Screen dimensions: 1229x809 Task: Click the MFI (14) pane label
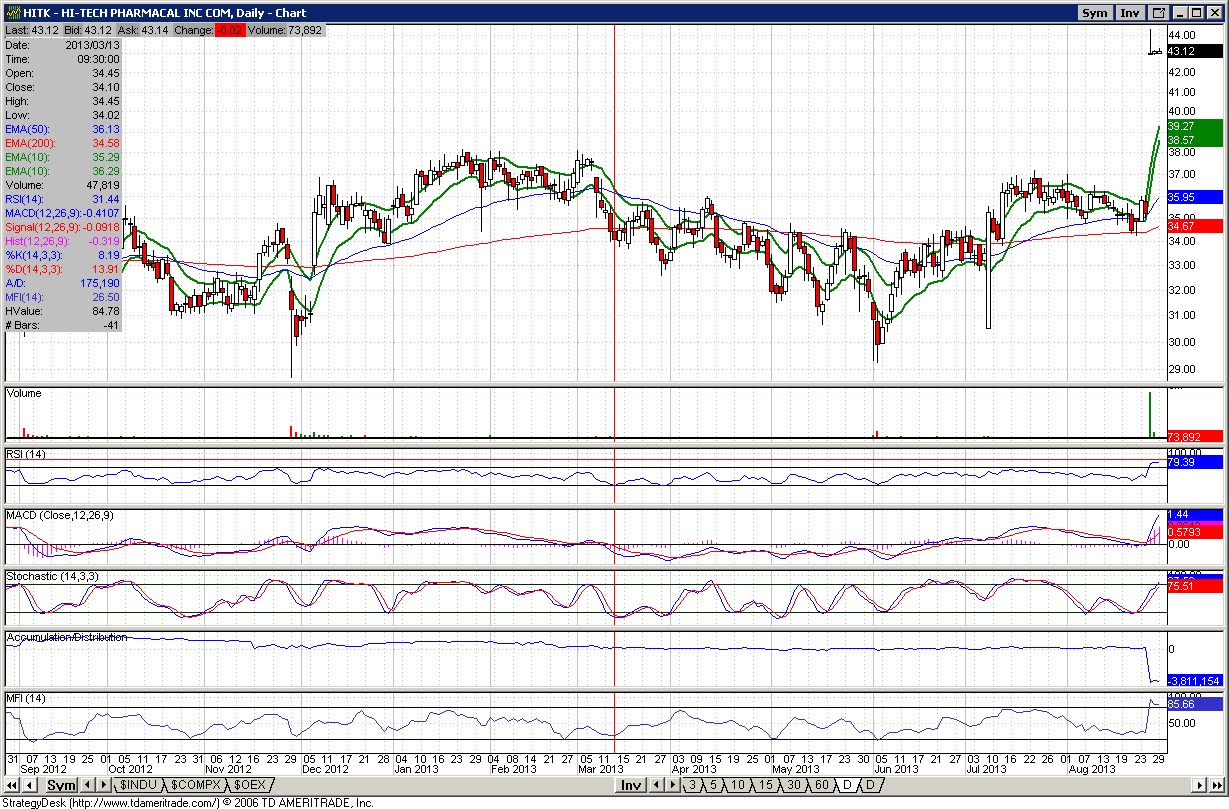[x=26, y=697]
